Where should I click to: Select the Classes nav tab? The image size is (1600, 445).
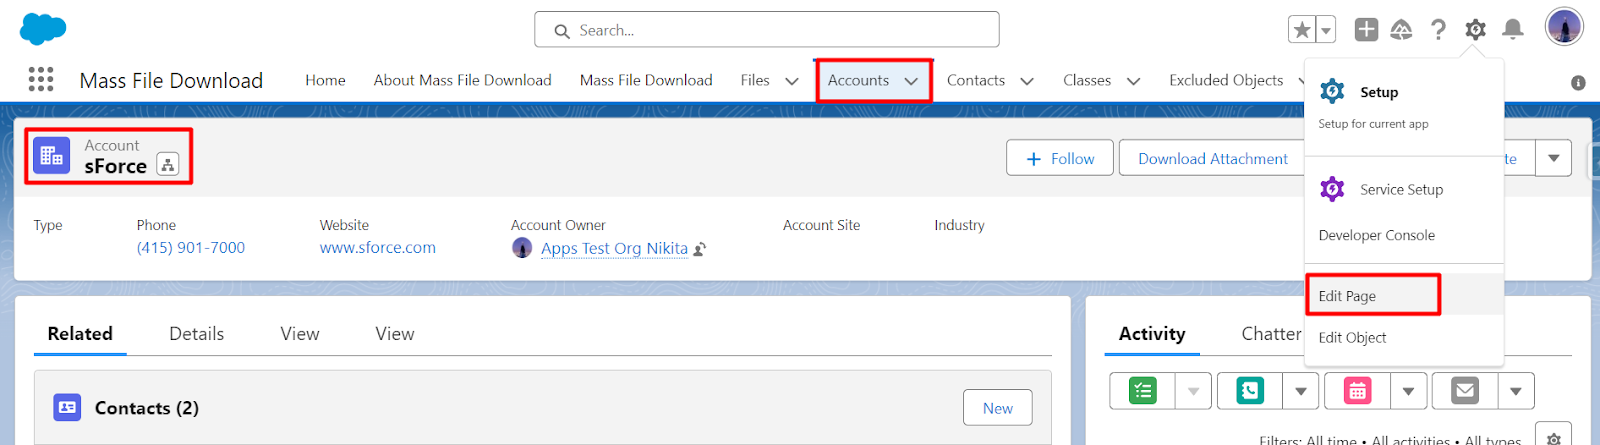(1087, 80)
